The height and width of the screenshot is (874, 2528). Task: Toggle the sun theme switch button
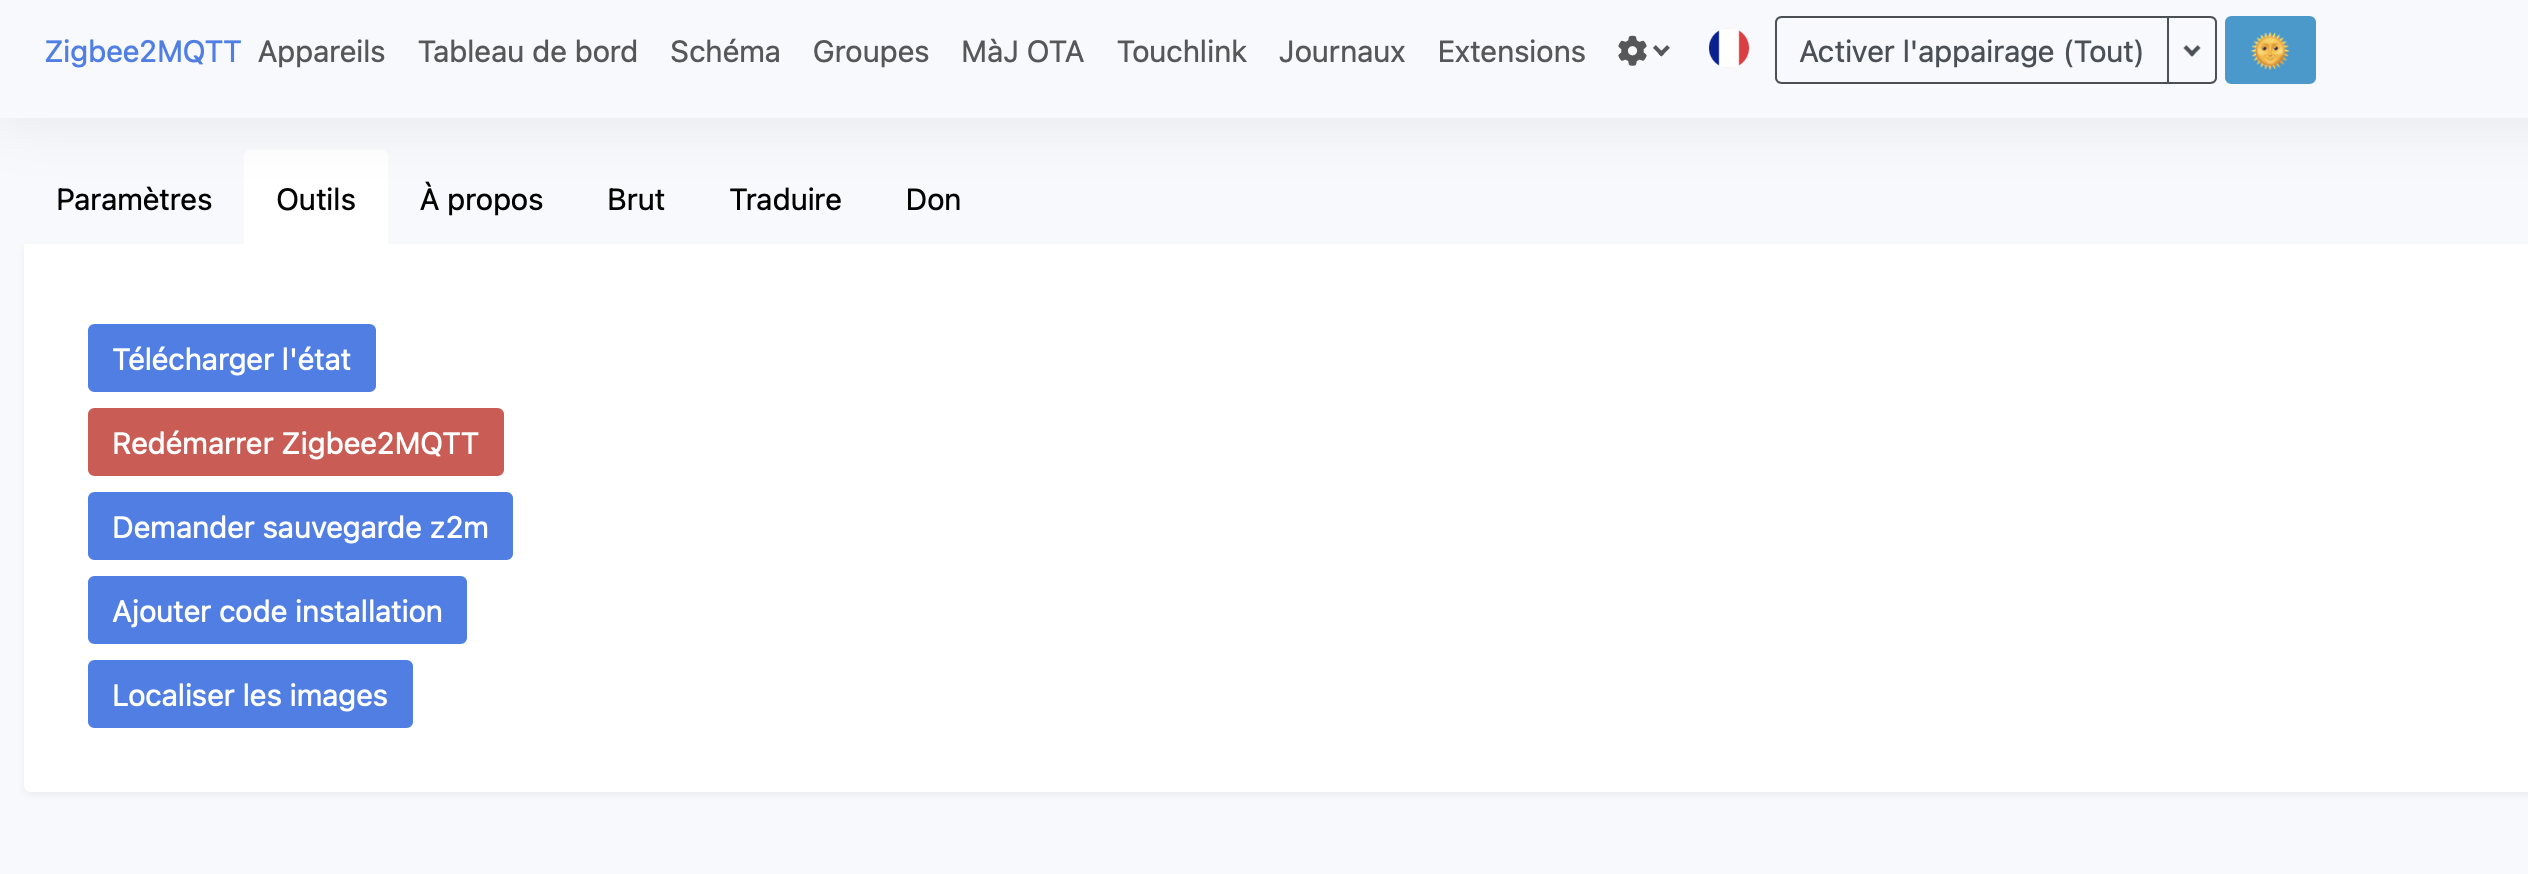pyautogui.click(x=2269, y=50)
